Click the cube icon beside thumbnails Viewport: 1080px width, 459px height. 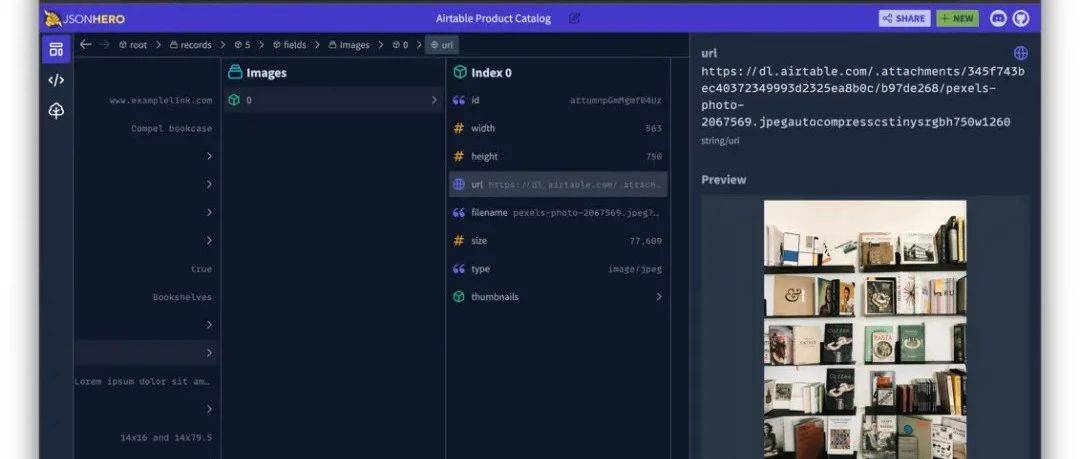tap(459, 296)
